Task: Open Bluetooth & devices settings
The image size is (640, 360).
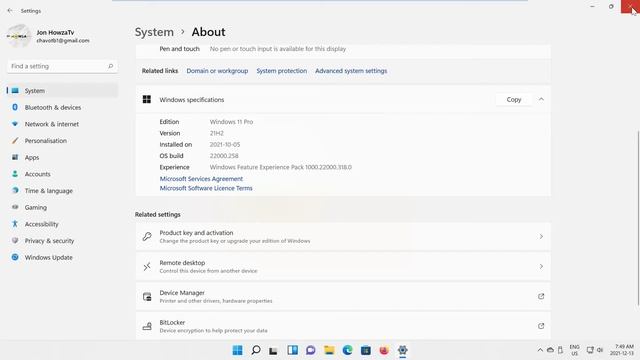Action: click(x=62, y=107)
